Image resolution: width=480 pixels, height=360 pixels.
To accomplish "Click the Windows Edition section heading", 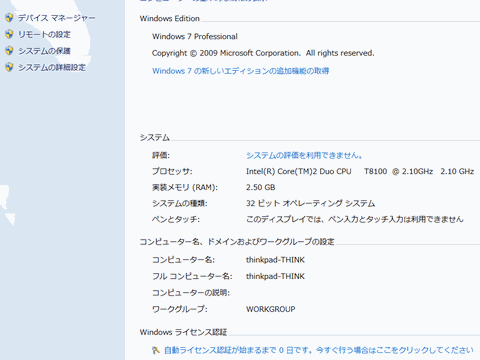I will coord(170,19).
